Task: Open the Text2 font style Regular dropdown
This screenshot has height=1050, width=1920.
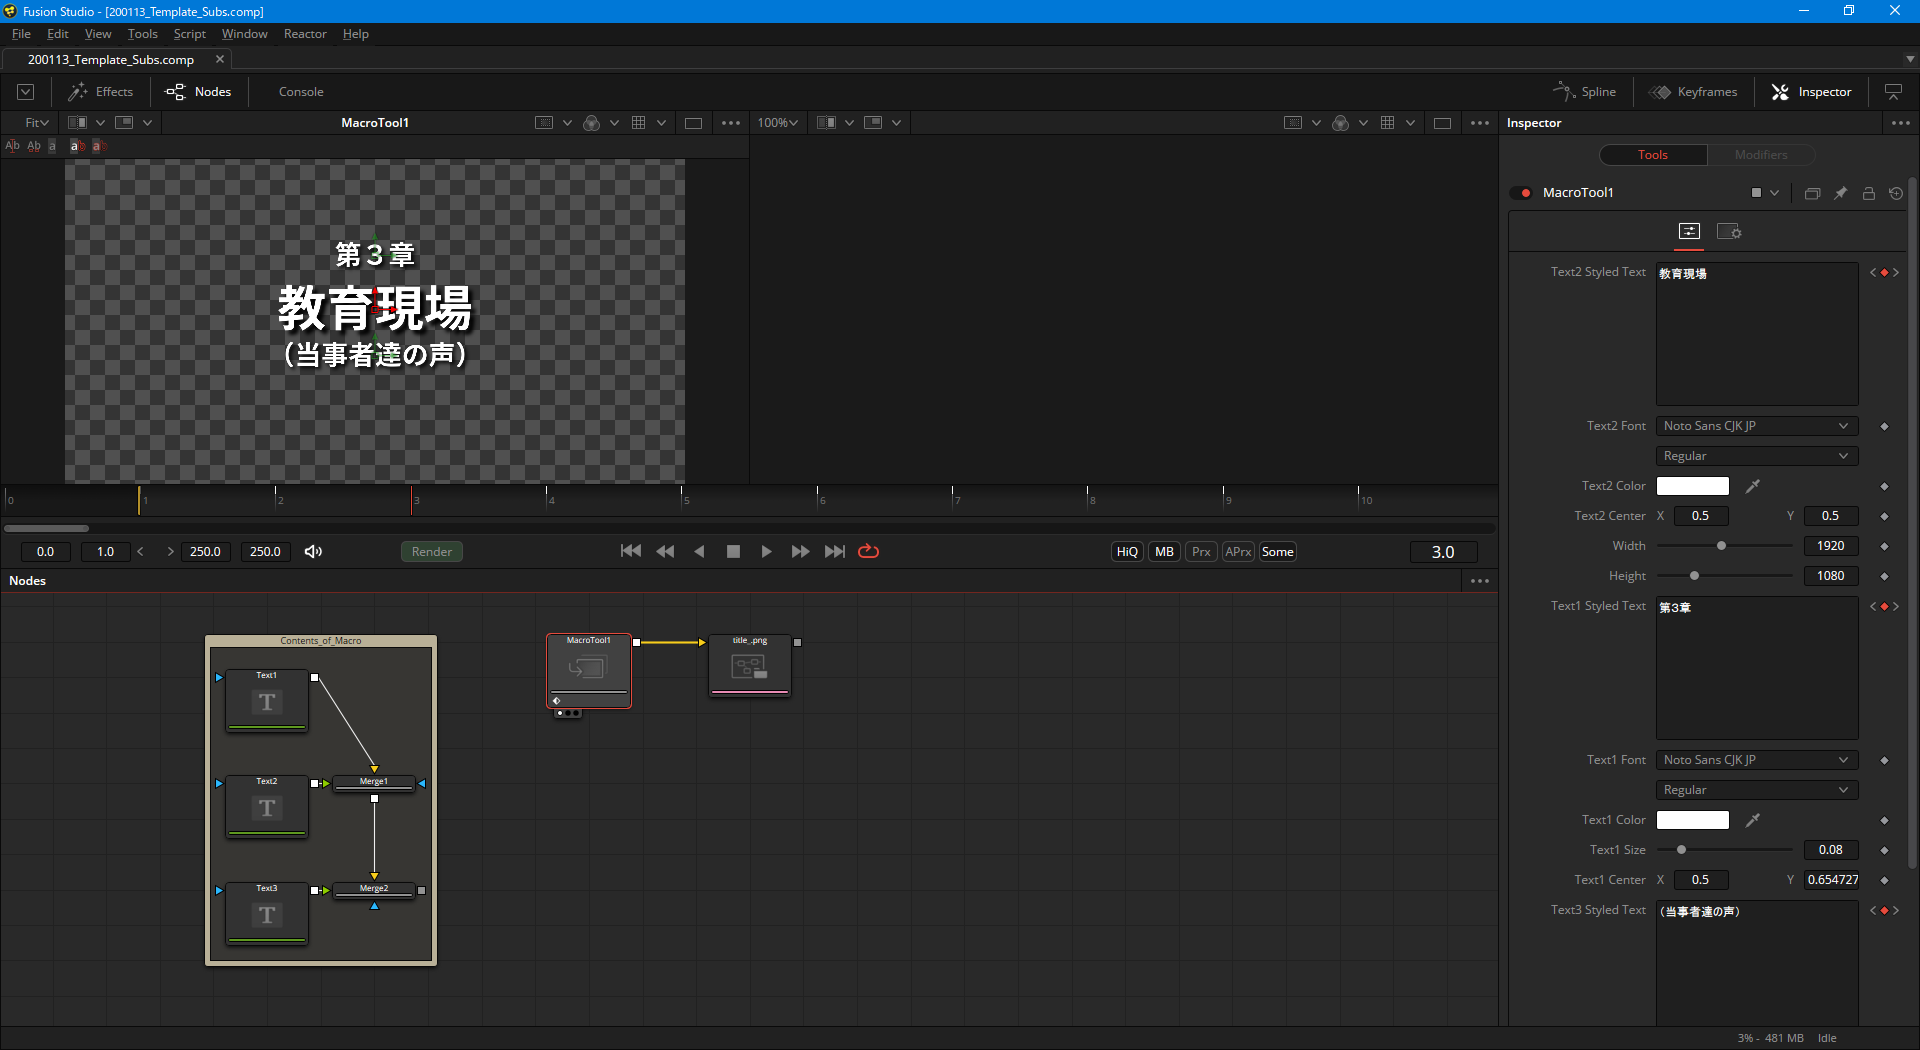Action: point(1757,456)
